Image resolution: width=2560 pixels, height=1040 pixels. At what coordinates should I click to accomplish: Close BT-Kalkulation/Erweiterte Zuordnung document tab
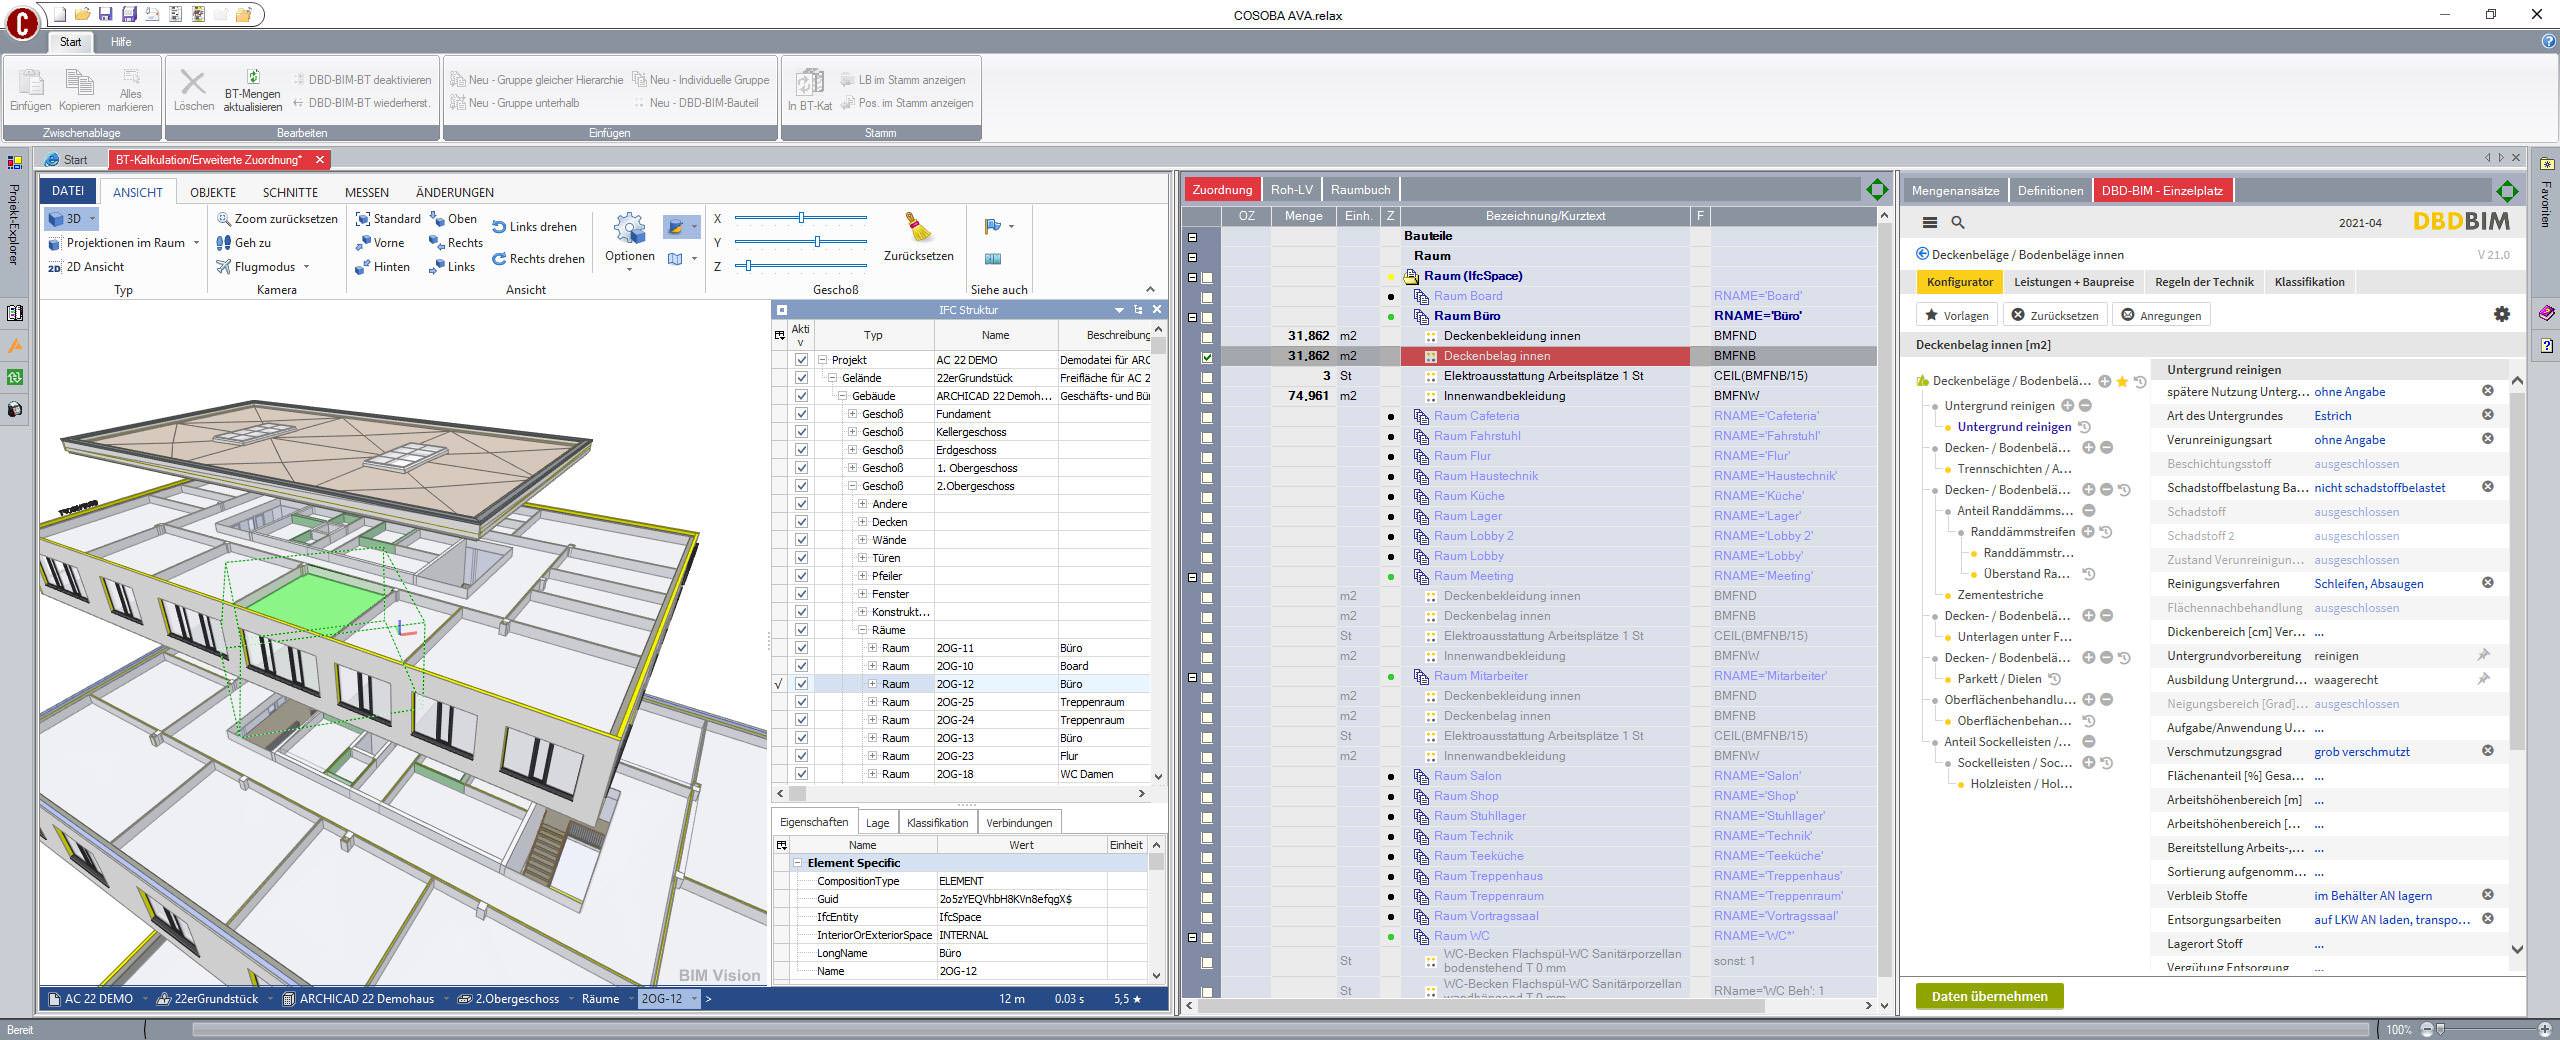click(320, 160)
